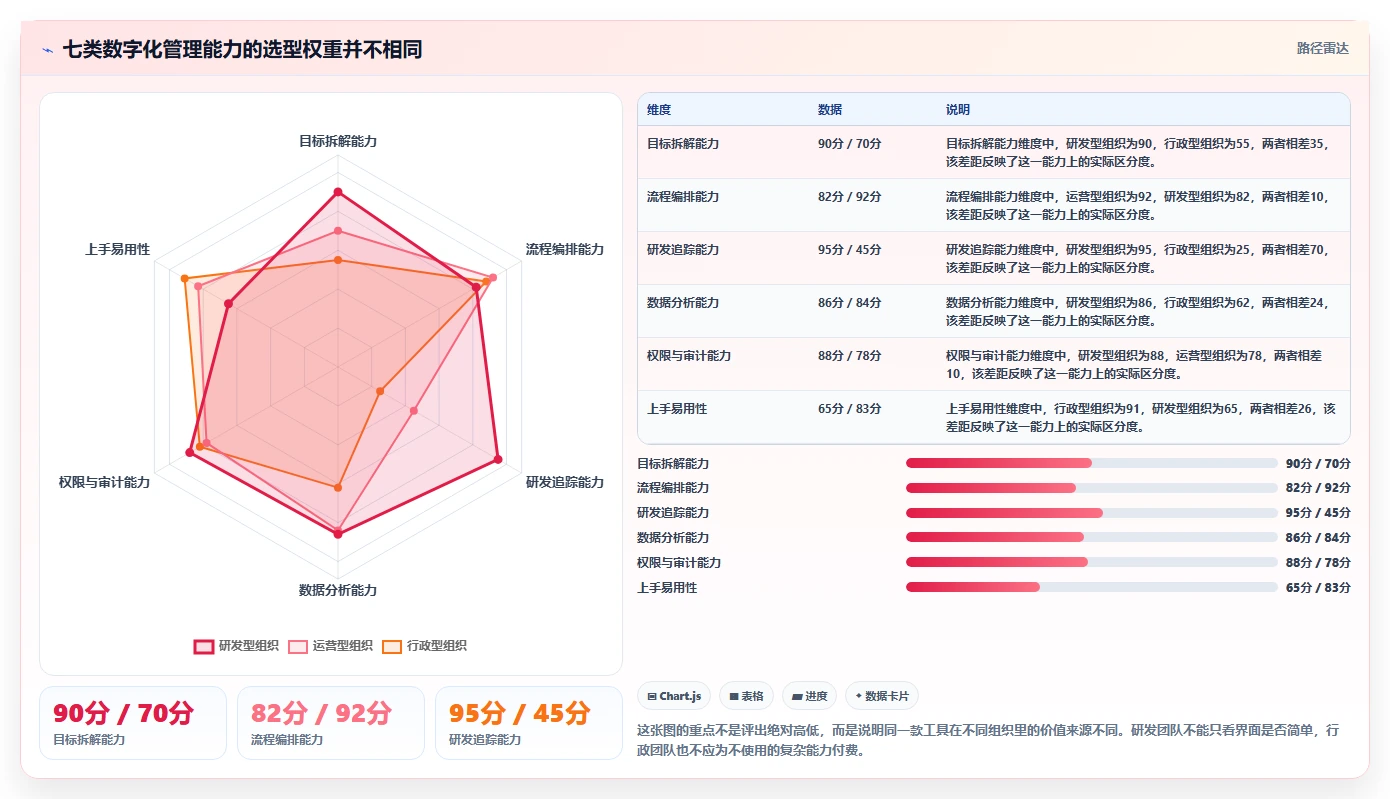
Task: Select the 数据卡片 tag chip
Action: pos(882,696)
